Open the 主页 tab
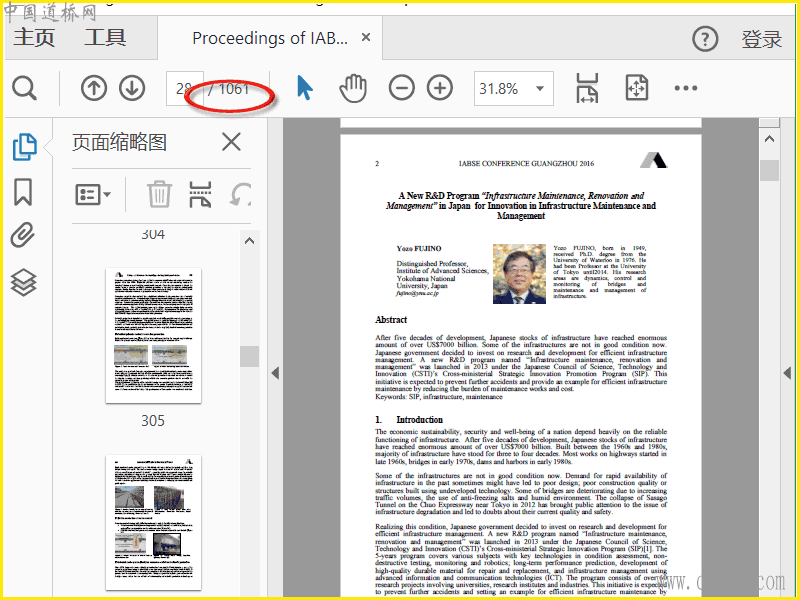Image resolution: width=800 pixels, height=600 pixels. [x=34, y=38]
